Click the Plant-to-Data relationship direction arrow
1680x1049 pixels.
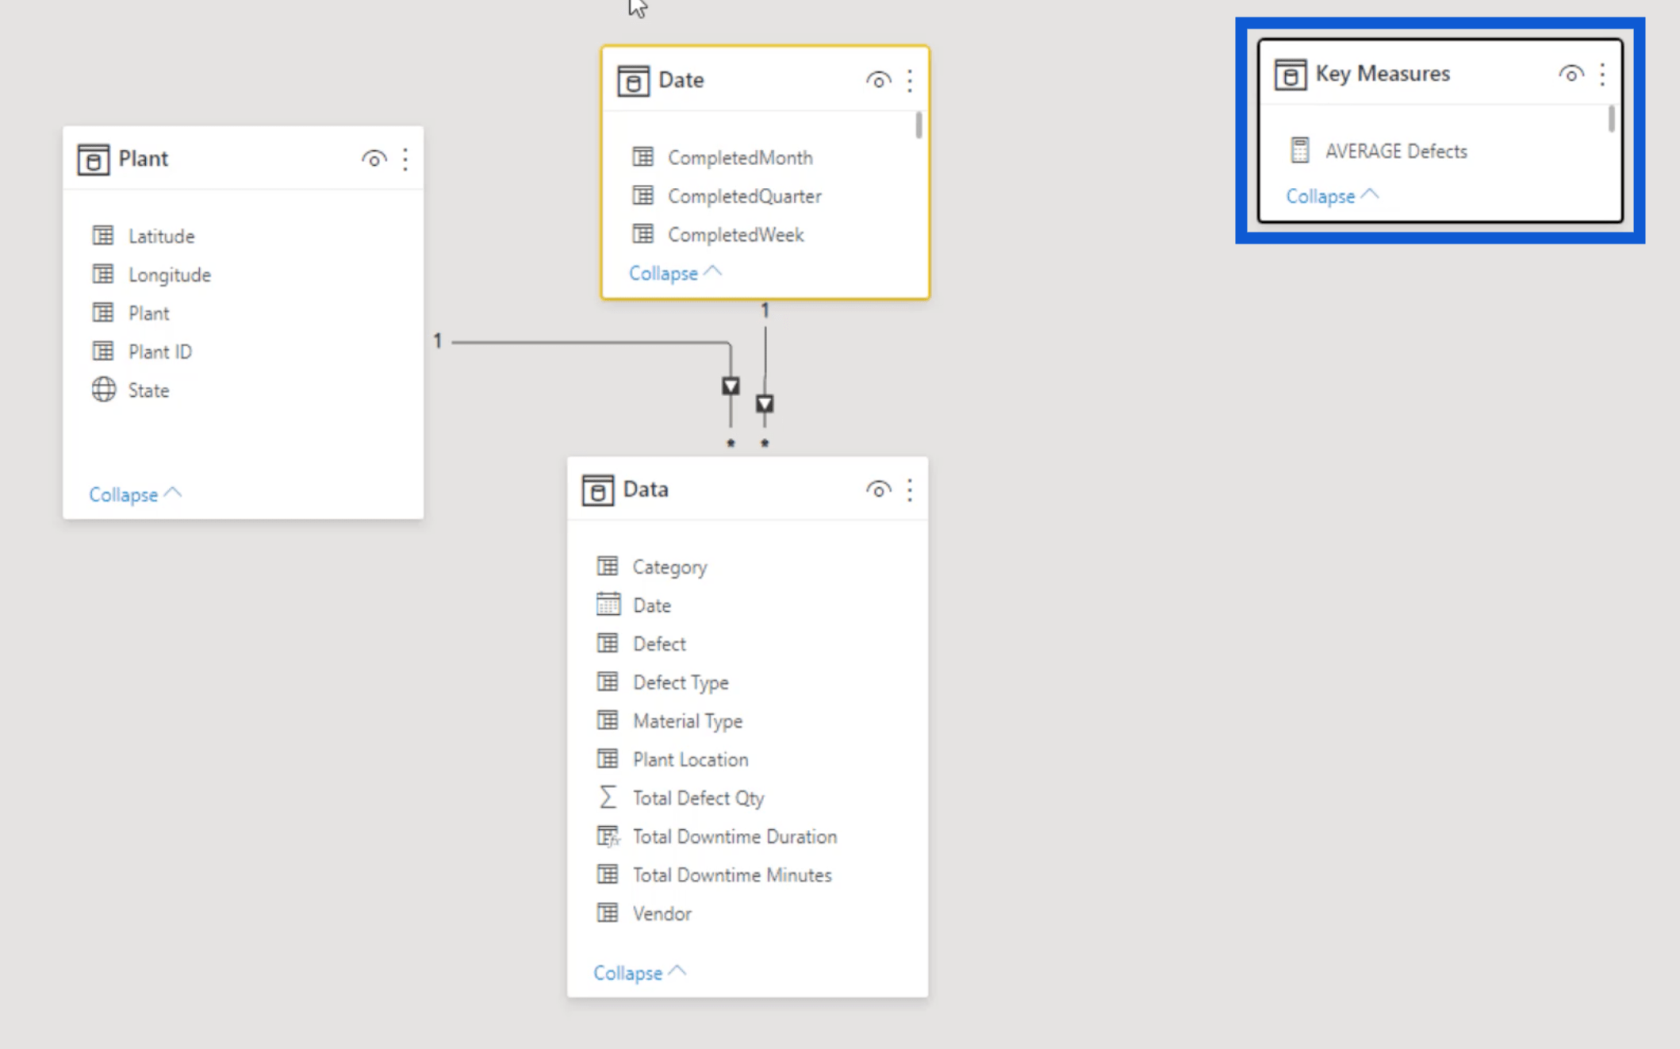click(731, 386)
